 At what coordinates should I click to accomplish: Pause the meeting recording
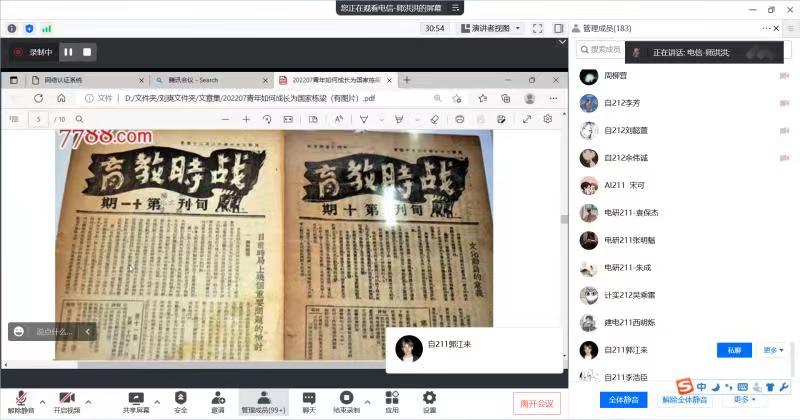tap(69, 51)
